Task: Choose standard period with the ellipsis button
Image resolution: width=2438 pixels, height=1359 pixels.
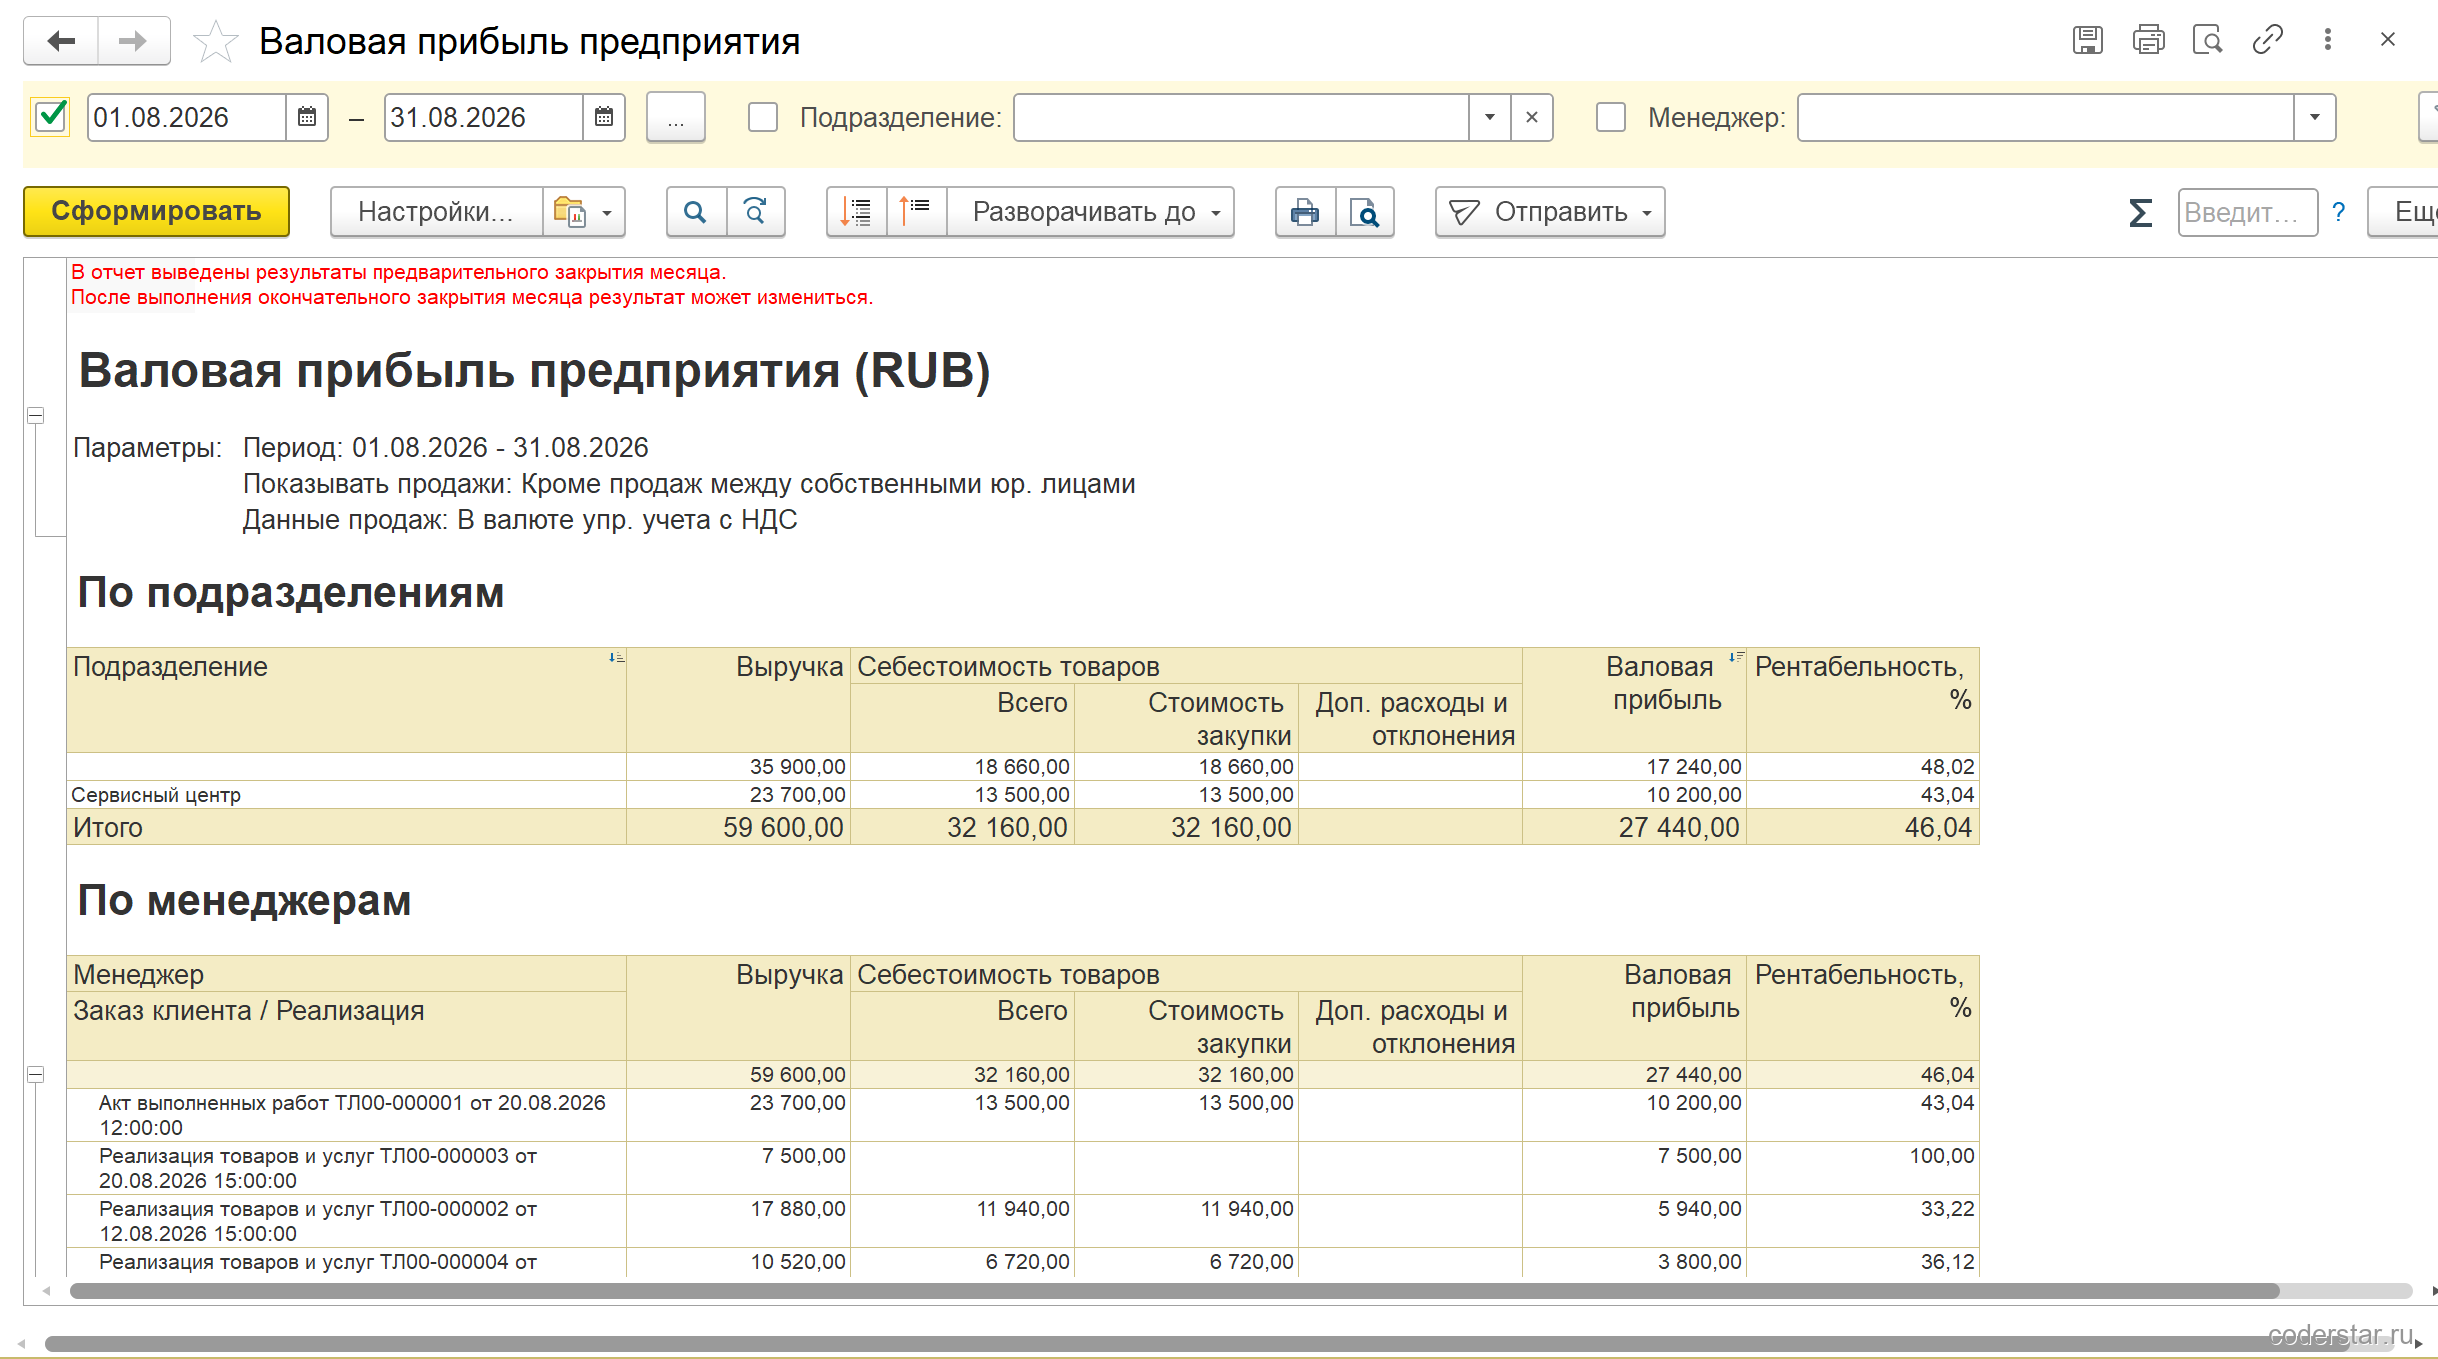Action: tap(676, 118)
